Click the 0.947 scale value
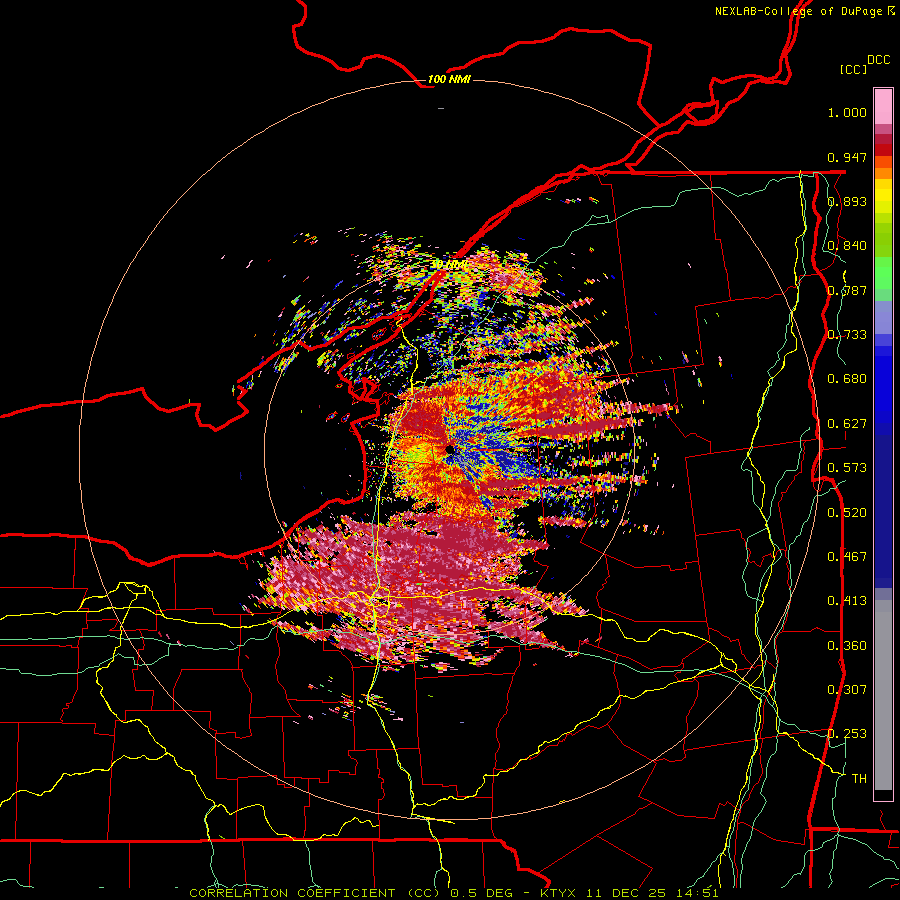 (x=847, y=157)
